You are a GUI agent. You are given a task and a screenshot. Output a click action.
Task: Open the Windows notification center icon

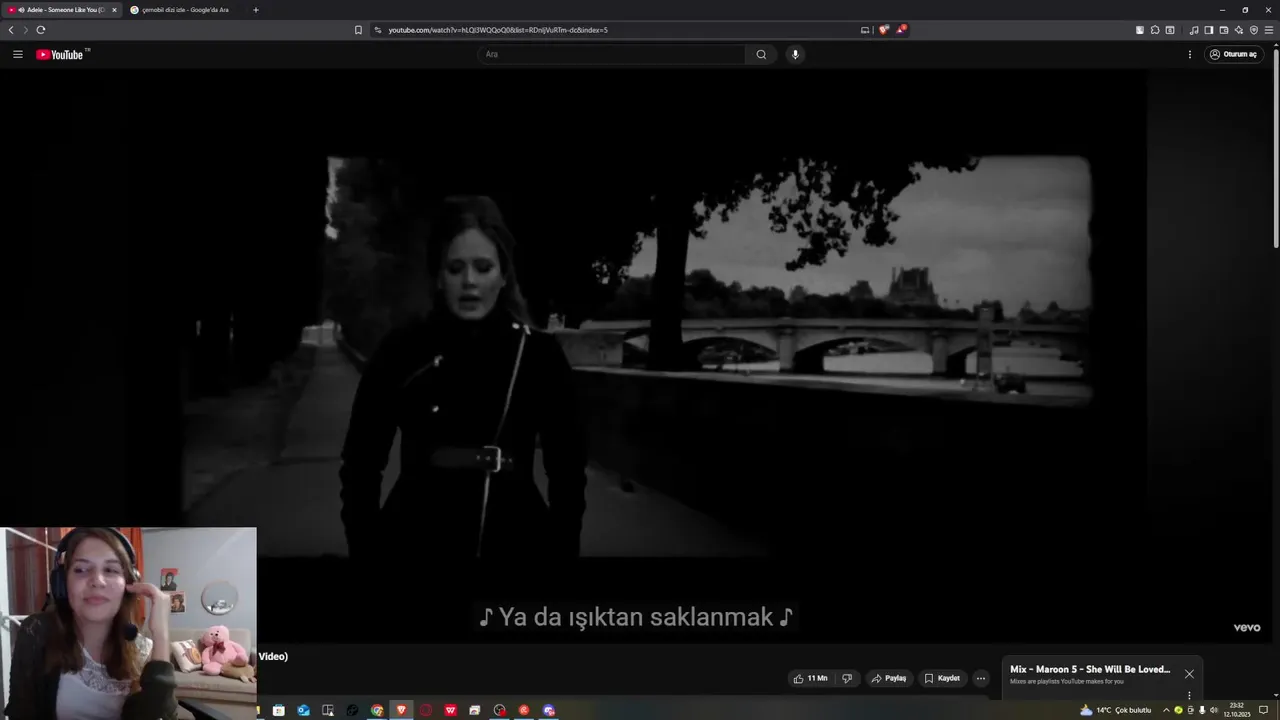(1263, 710)
